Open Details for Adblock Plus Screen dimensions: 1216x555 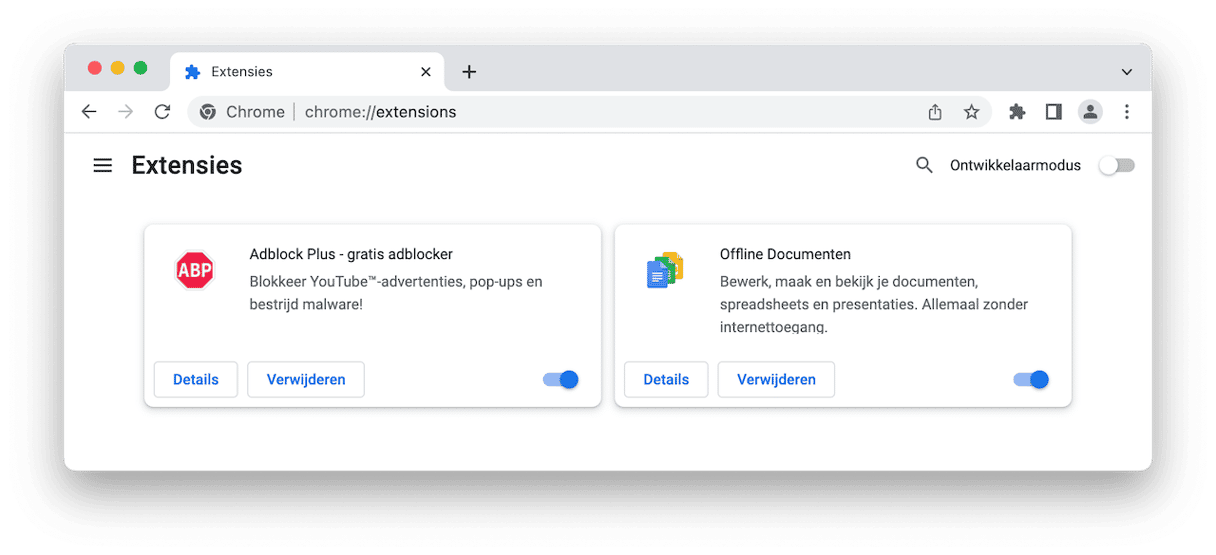coord(196,379)
